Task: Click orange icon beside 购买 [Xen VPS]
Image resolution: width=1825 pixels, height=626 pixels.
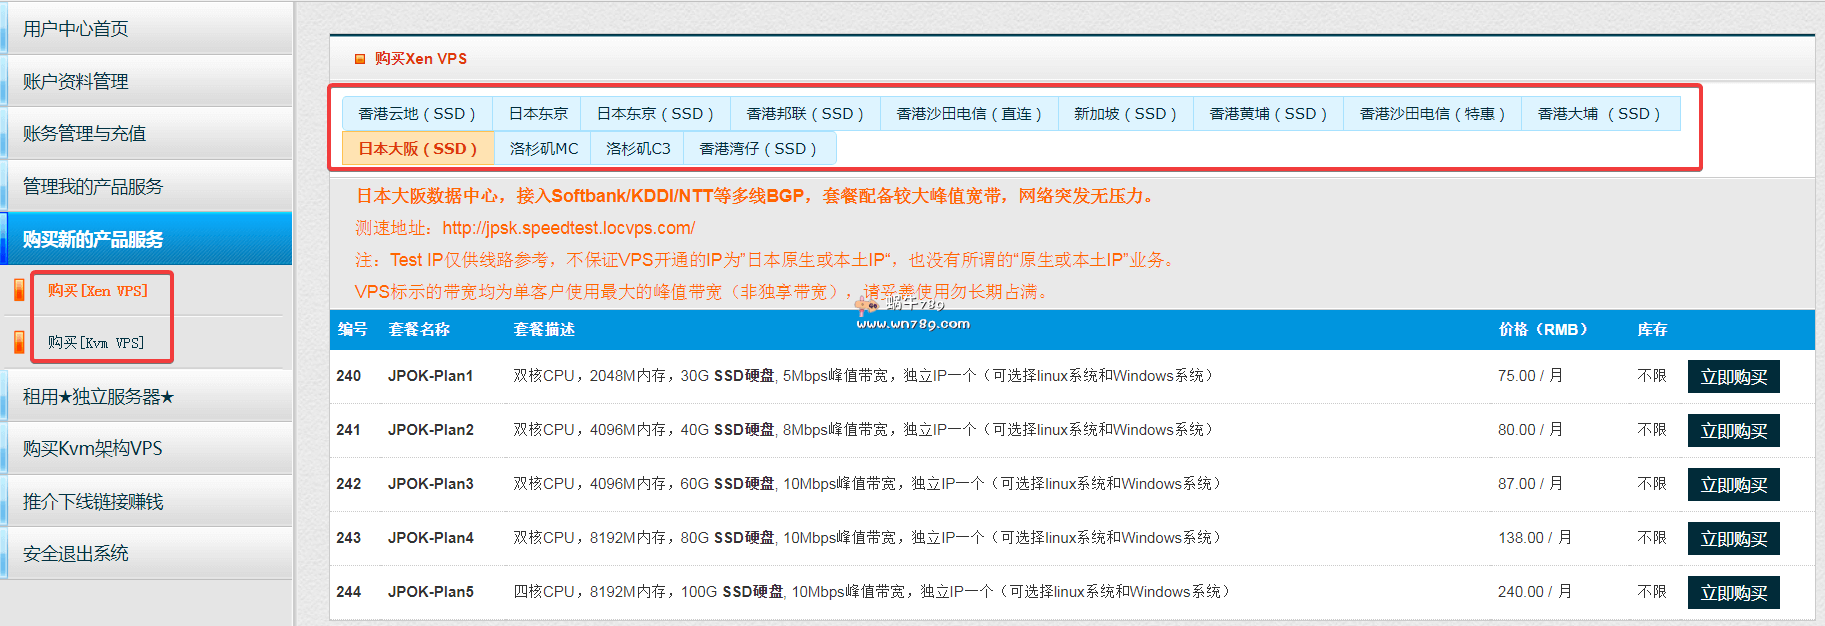Action: [19, 290]
